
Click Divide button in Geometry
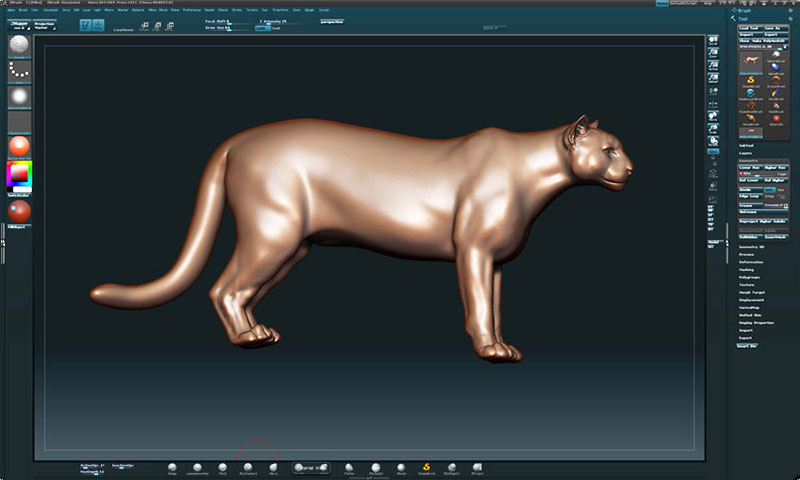click(750, 190)
